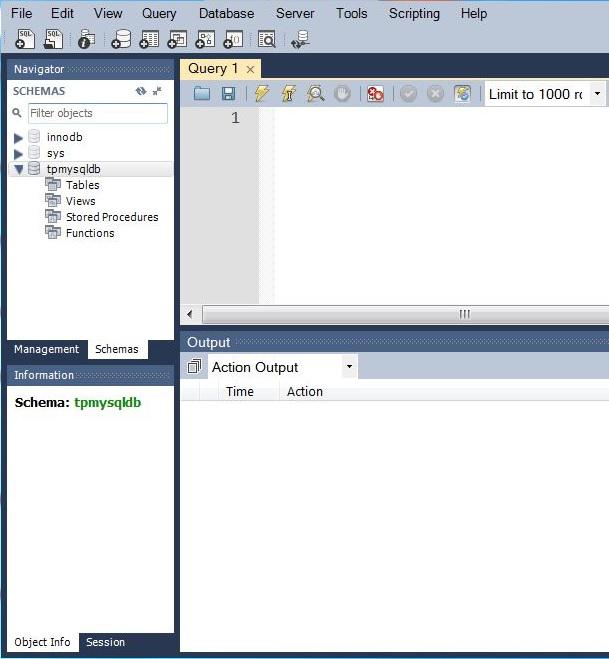The width and height of the screenshot is (609, 659).
Task: Select the Stored Procedures node
Action: 112,217
